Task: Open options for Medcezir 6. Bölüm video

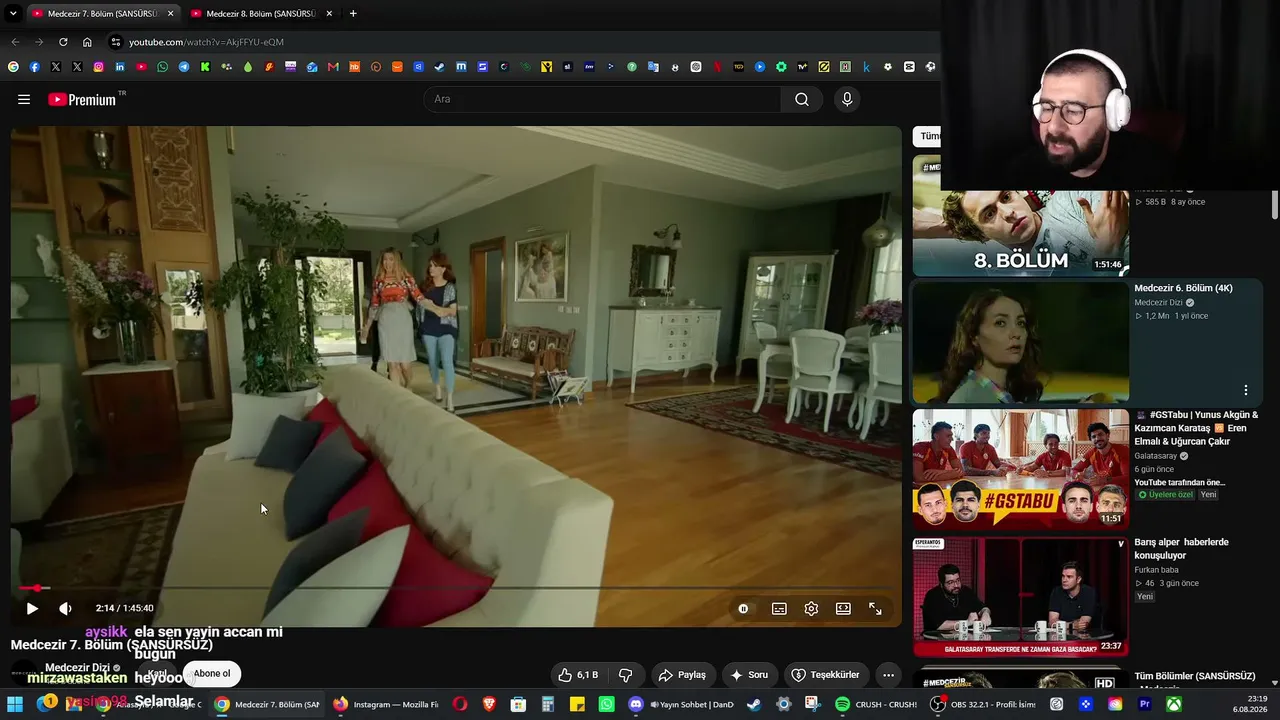Action: pyautogui.click(x=1246, y=390)
